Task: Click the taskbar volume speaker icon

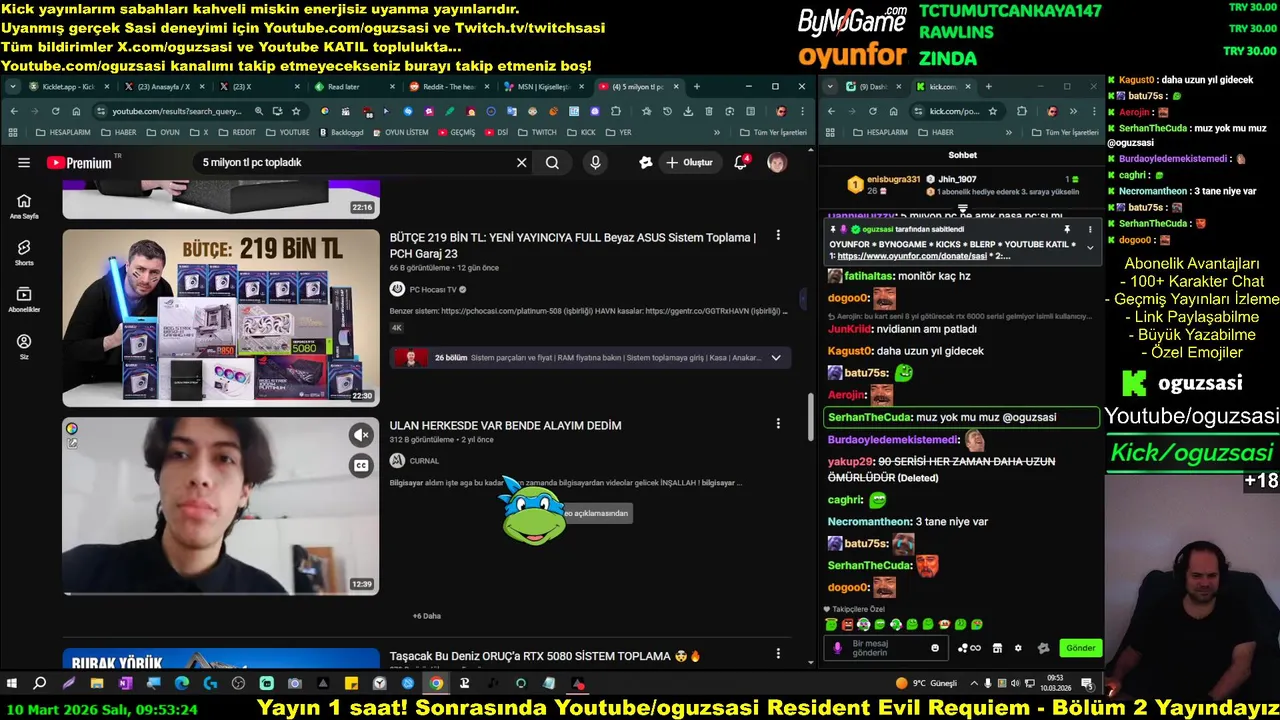Action: (1016, 684)
